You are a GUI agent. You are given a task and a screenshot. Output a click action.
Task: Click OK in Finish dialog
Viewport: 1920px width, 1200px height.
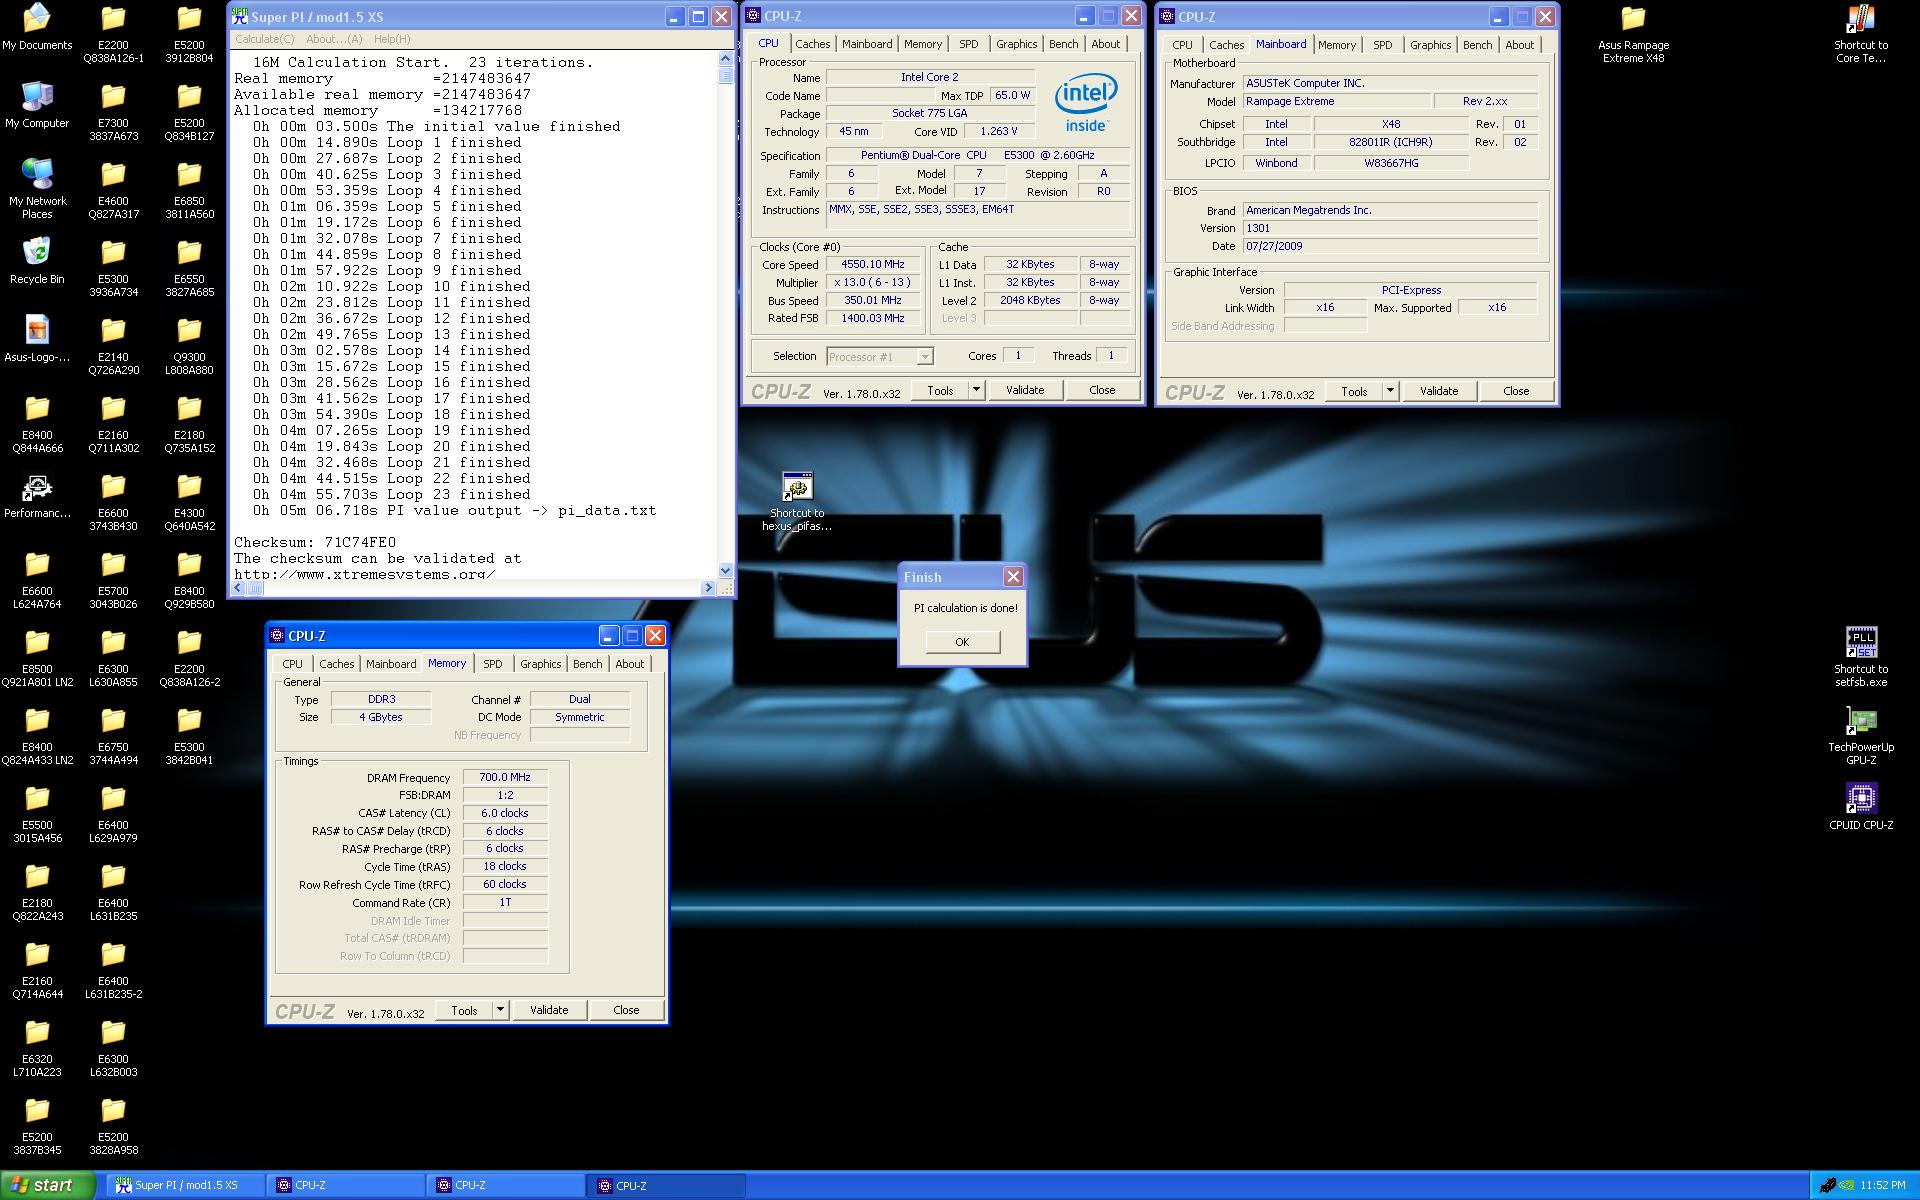coord(962,642)
